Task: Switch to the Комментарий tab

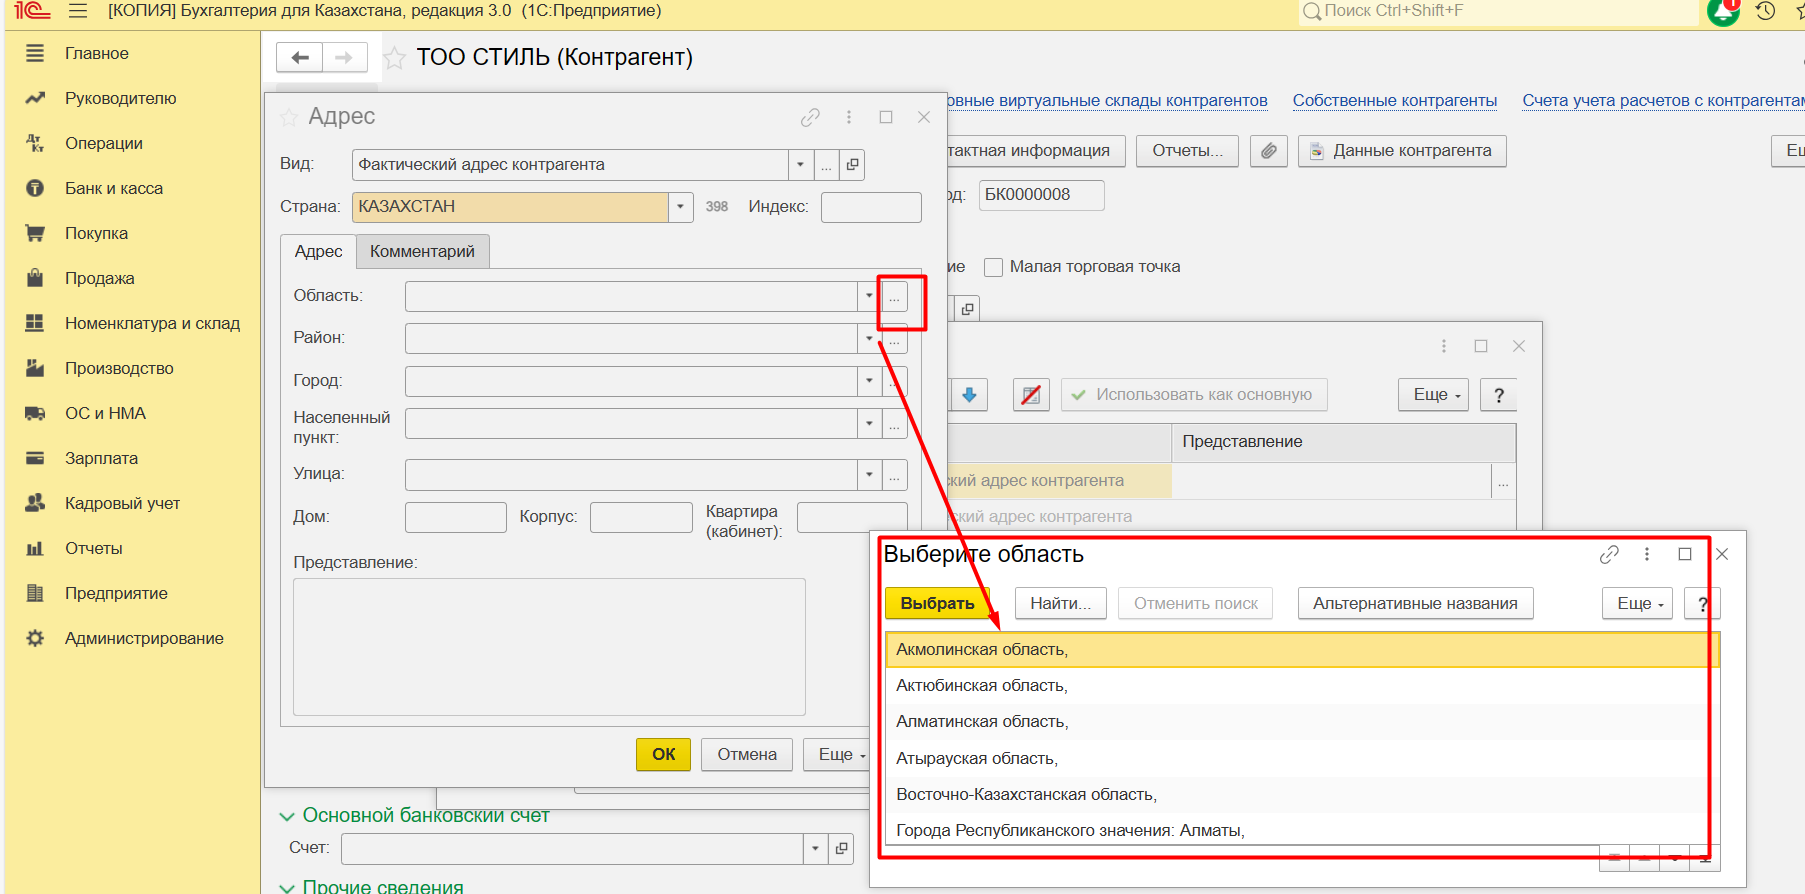Action: [422, 252]
